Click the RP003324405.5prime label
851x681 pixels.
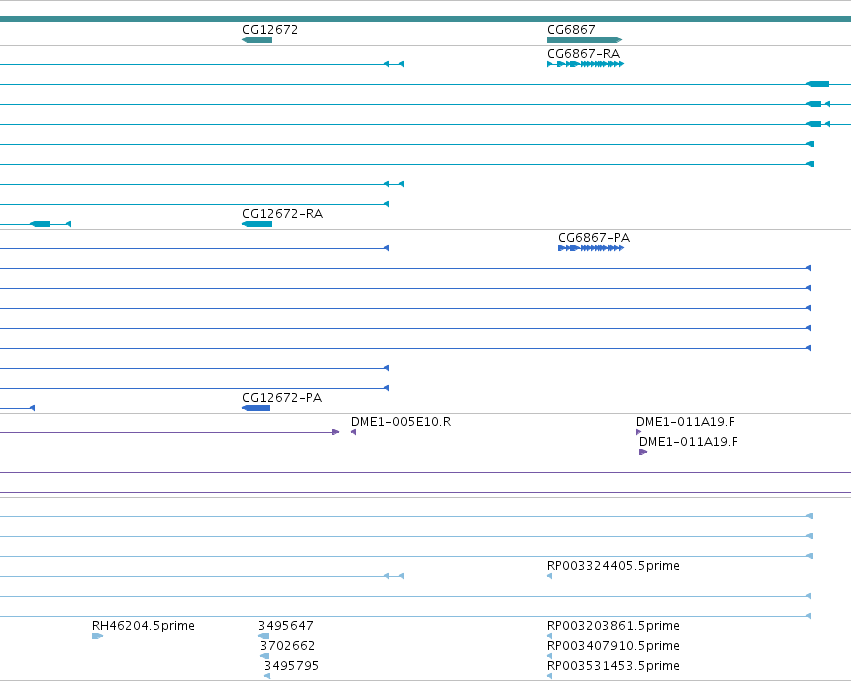(613, 565)
